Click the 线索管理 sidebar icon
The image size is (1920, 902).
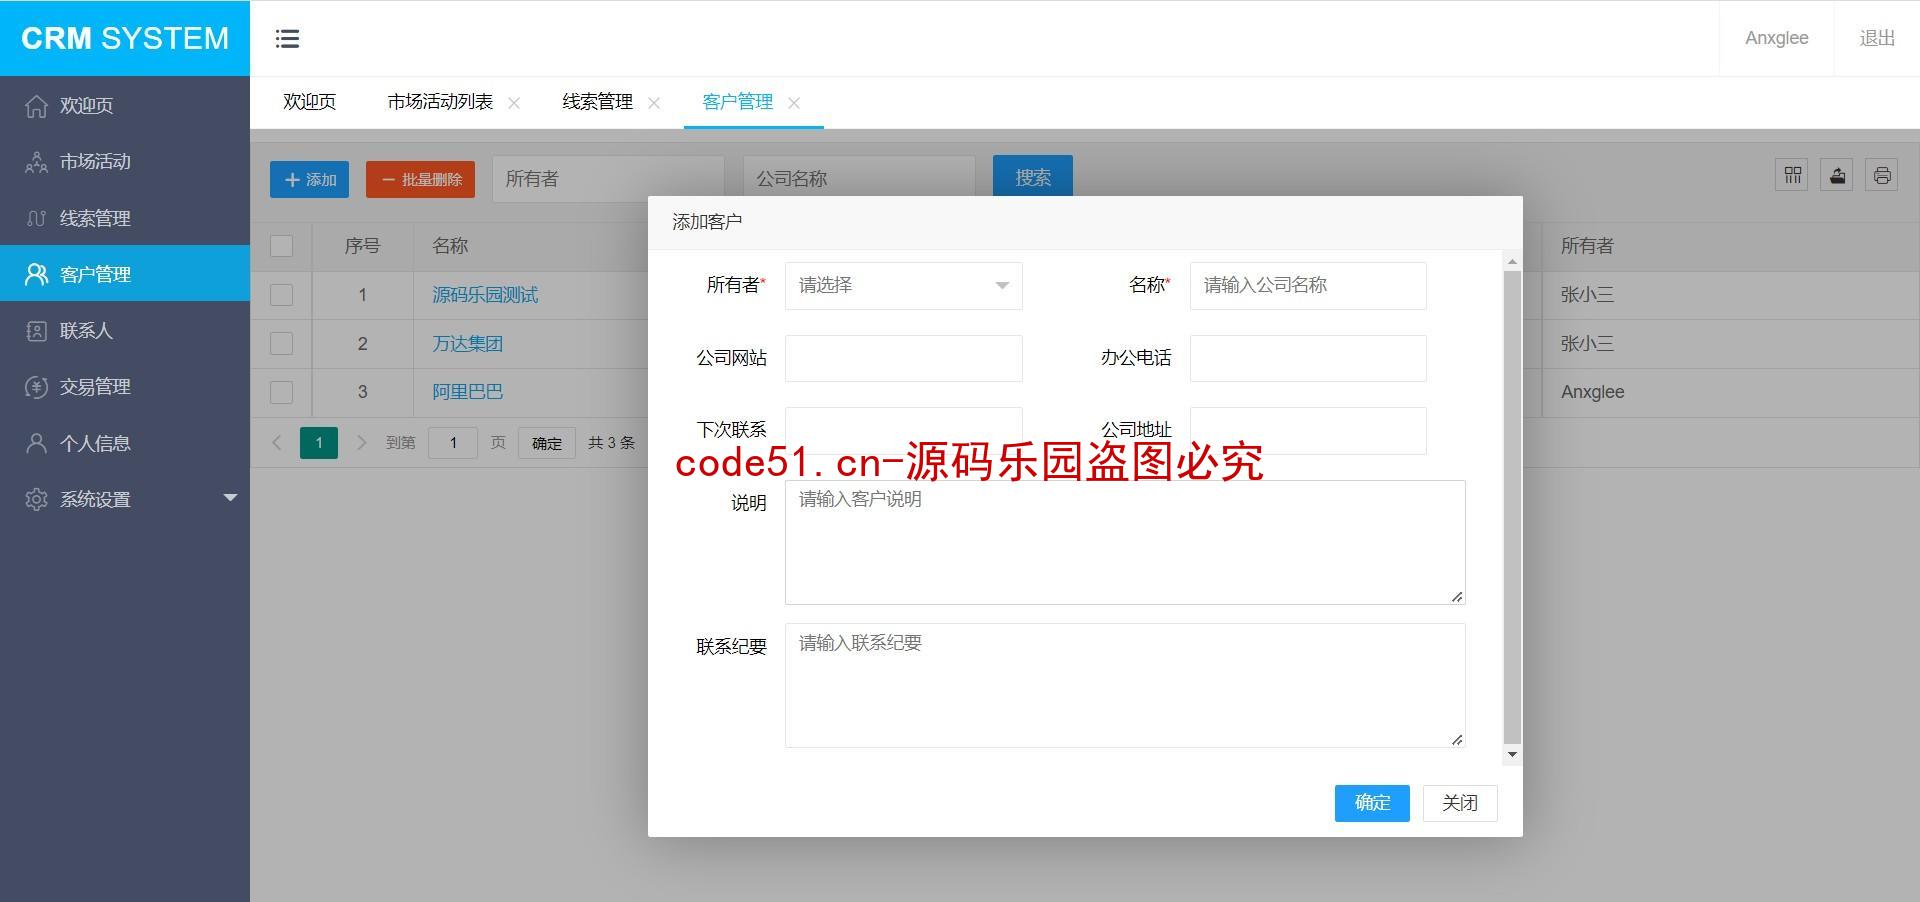coord(36,218)
